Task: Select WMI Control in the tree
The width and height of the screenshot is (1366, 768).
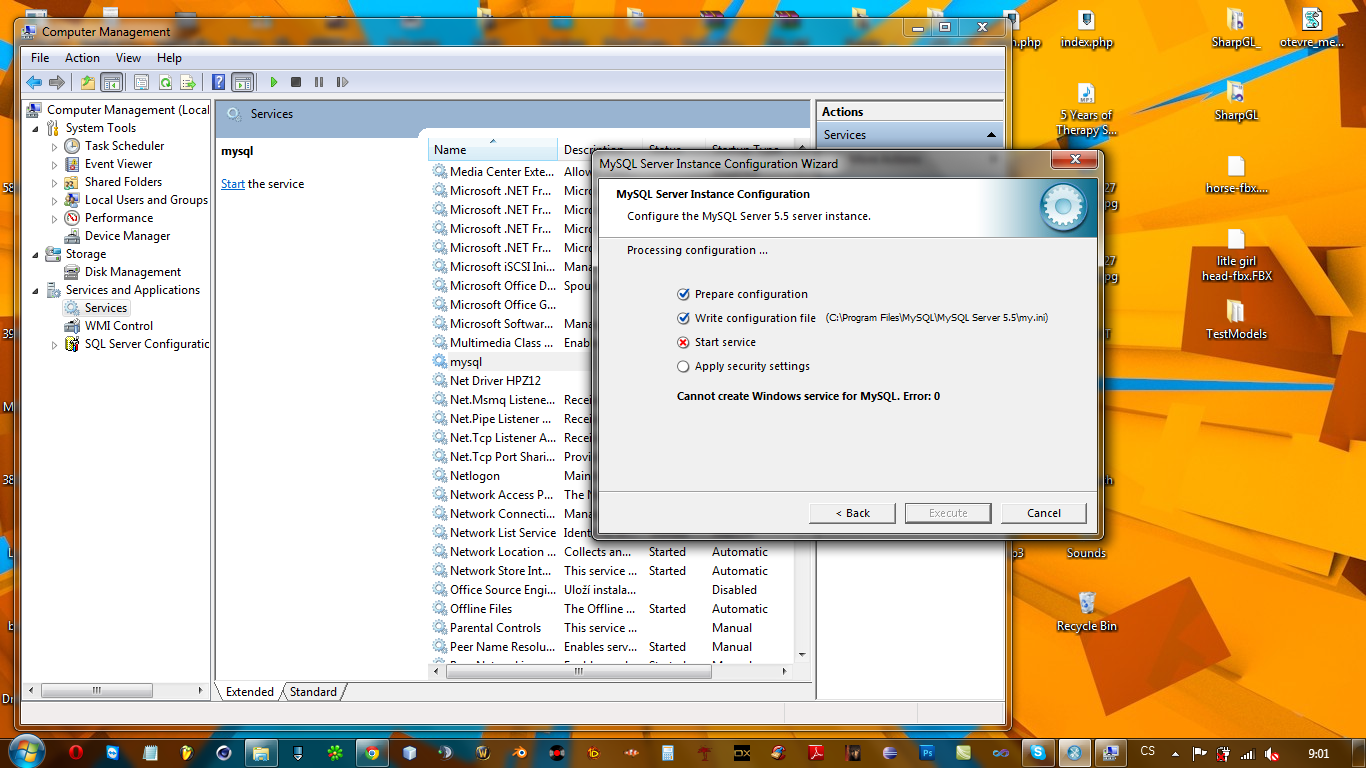Action: (x=118, y=326)
